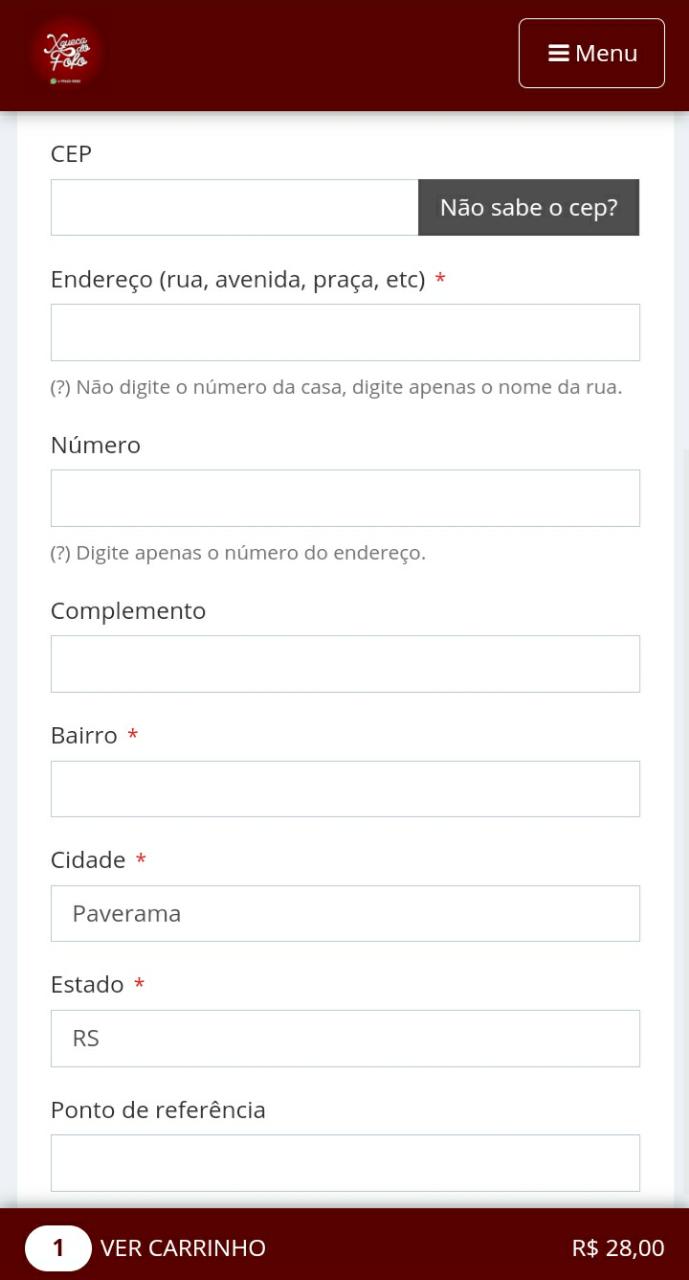
Task: Click the Estado field showing RS
Action: coord(345,1038)
